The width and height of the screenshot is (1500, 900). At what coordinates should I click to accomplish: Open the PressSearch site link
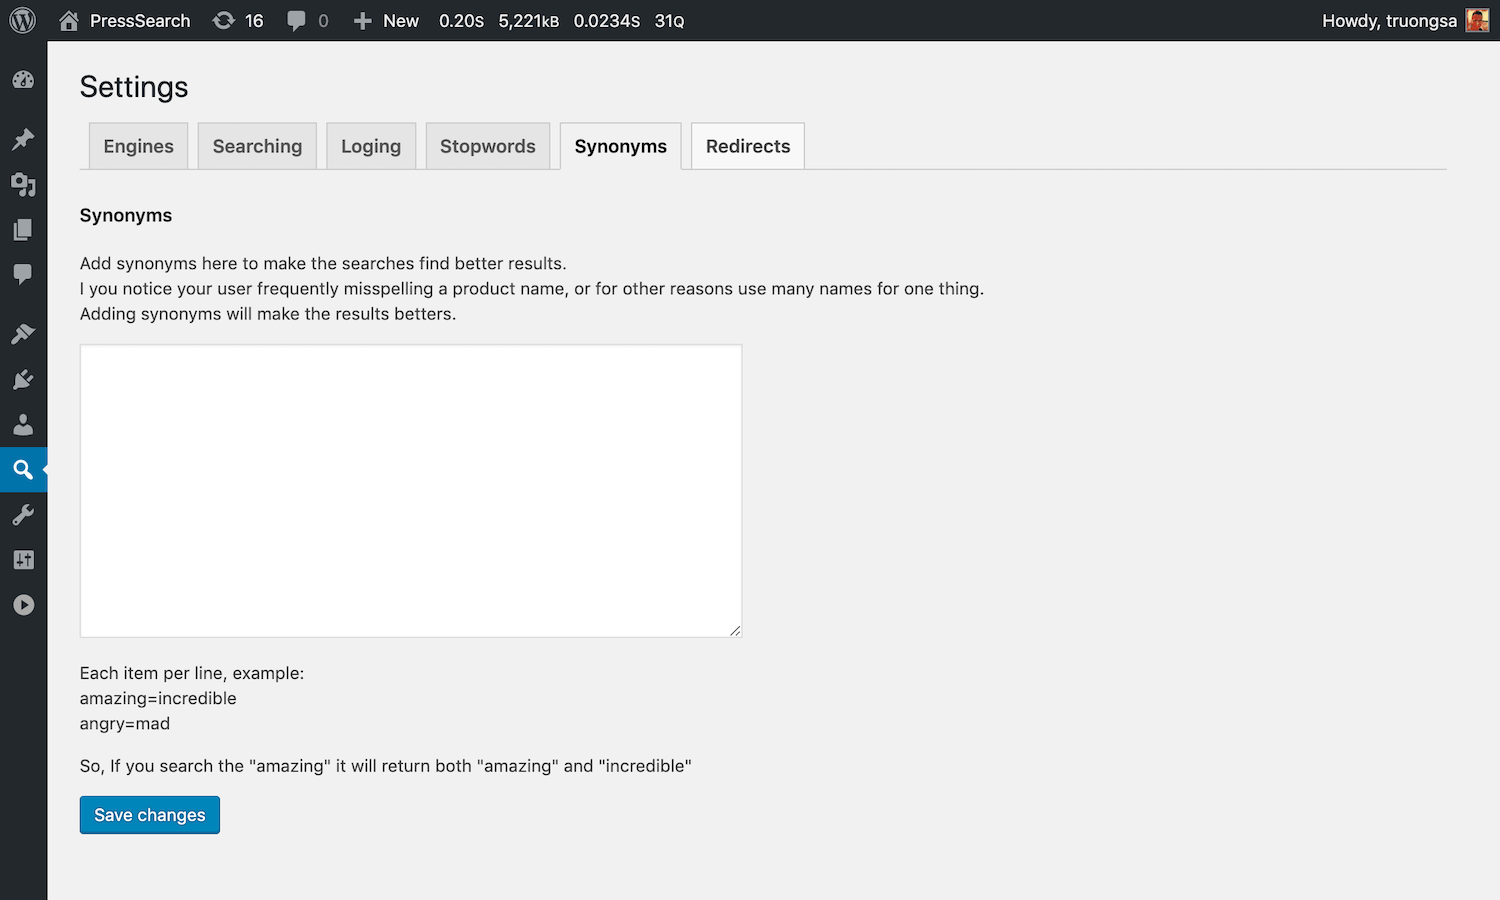coord(140,21)
